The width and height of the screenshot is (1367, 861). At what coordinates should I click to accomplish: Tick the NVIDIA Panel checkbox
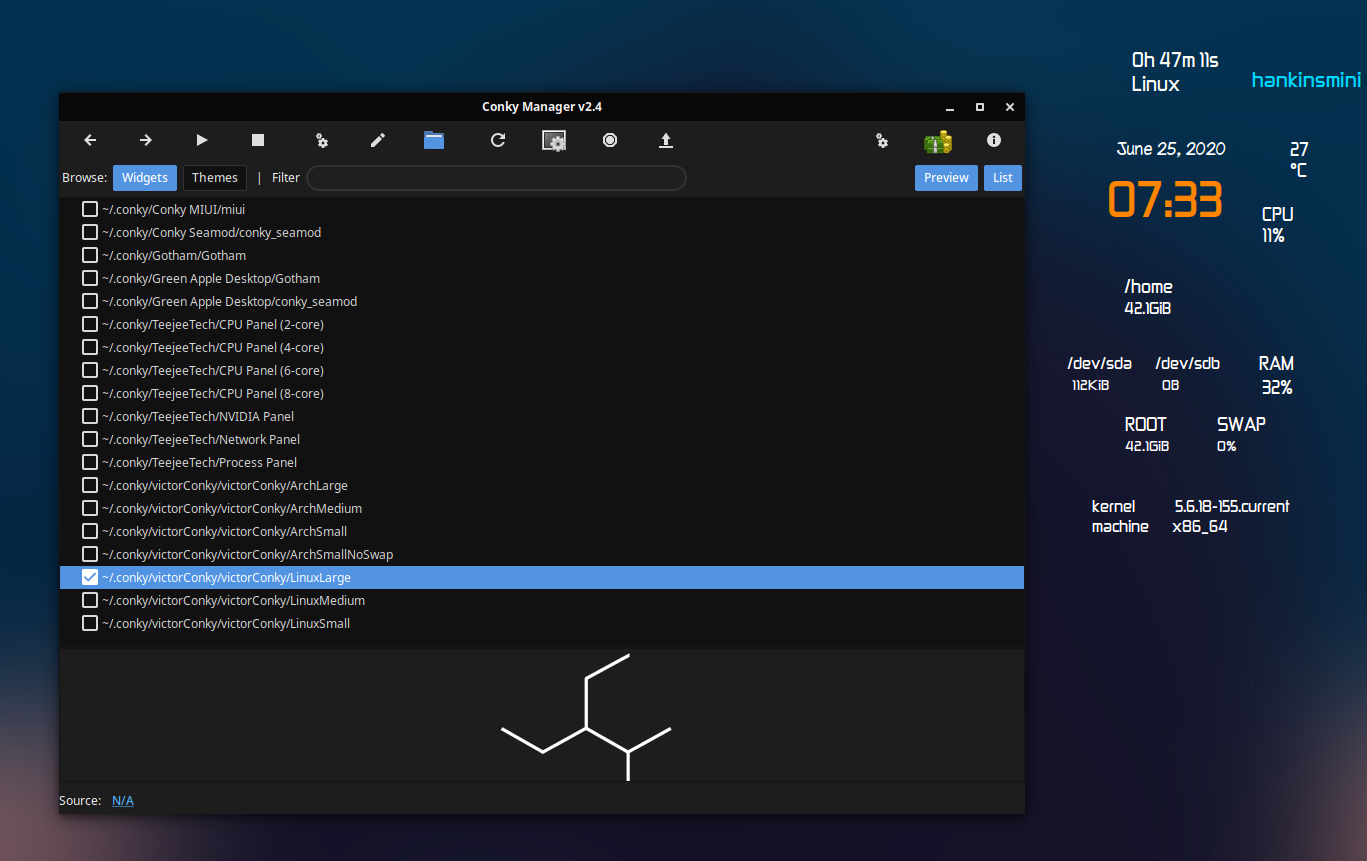[90, 416]
